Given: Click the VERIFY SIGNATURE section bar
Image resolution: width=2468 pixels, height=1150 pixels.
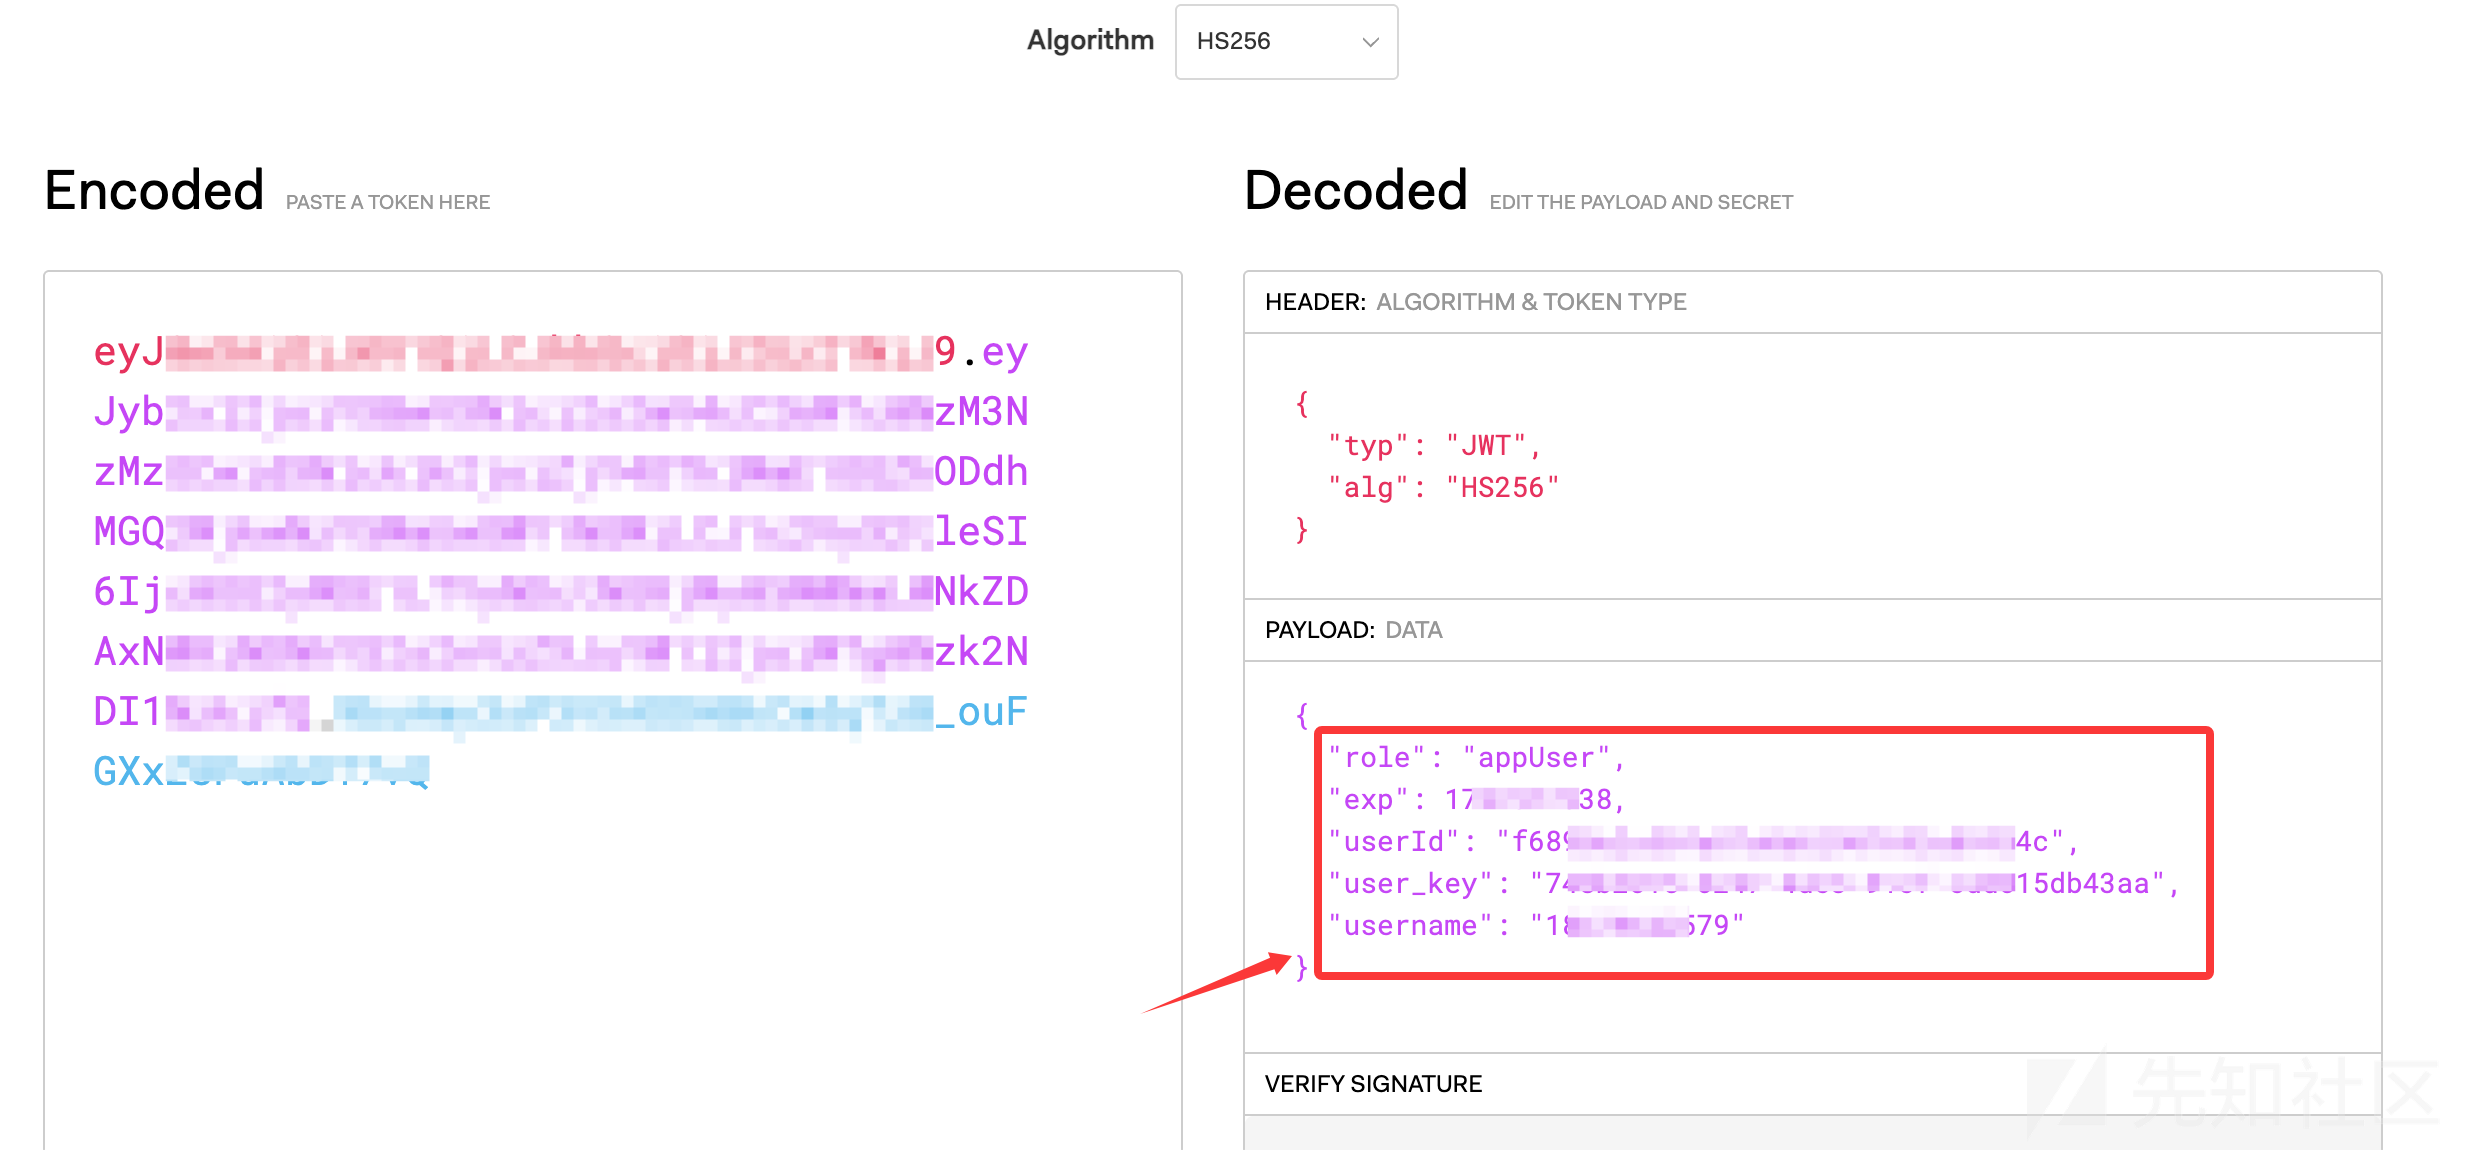Looking at the screenshot, I should point(1373,1084).
